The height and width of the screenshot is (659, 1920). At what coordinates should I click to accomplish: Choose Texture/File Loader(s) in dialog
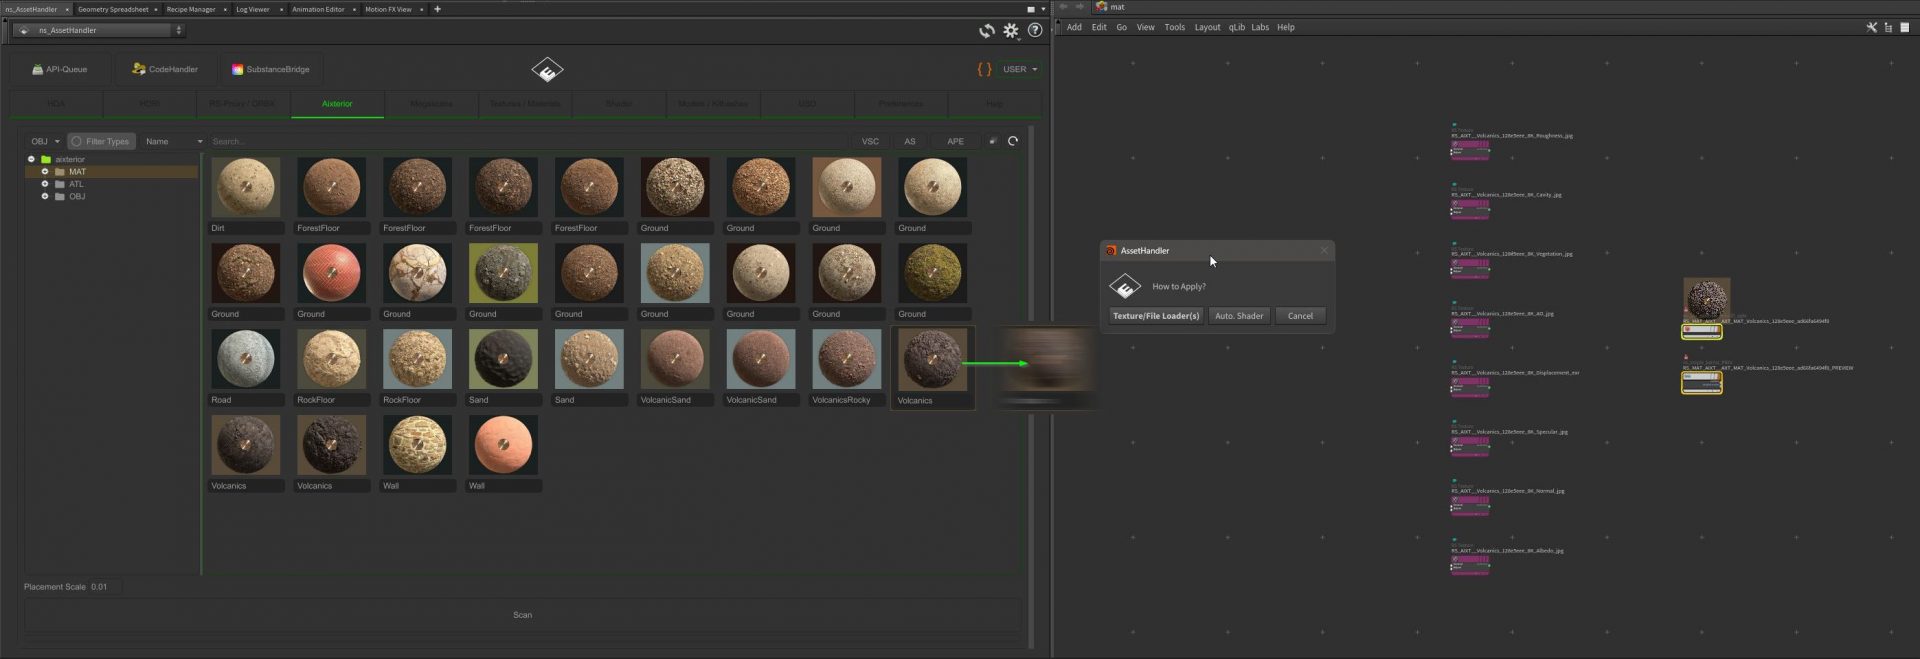coord(1155,316)
